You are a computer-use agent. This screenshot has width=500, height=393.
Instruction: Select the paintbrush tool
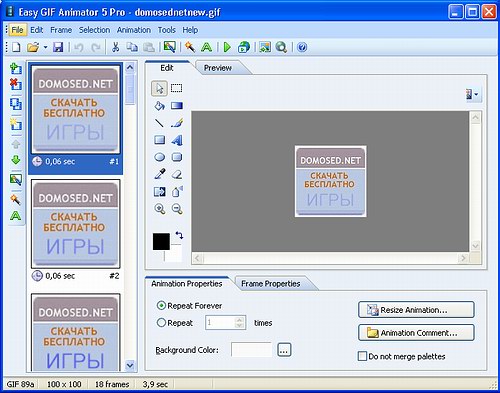177,123
